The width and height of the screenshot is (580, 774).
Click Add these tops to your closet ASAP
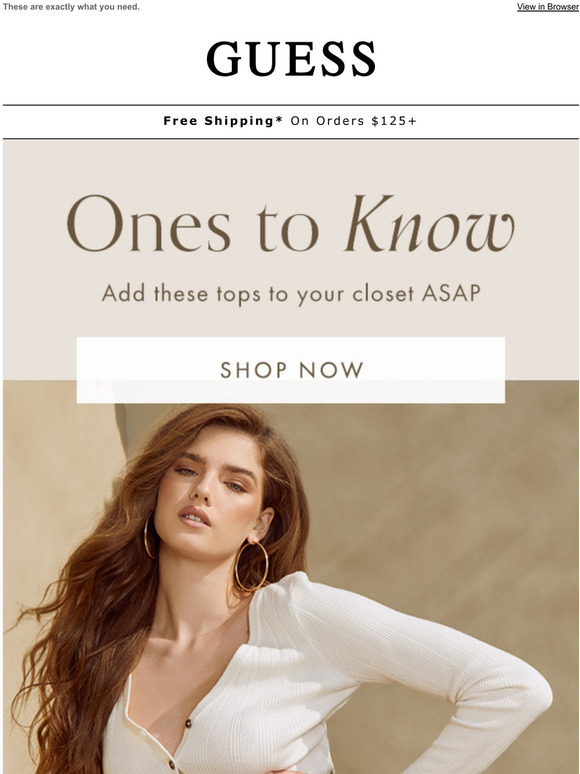[x=291, y=294]
